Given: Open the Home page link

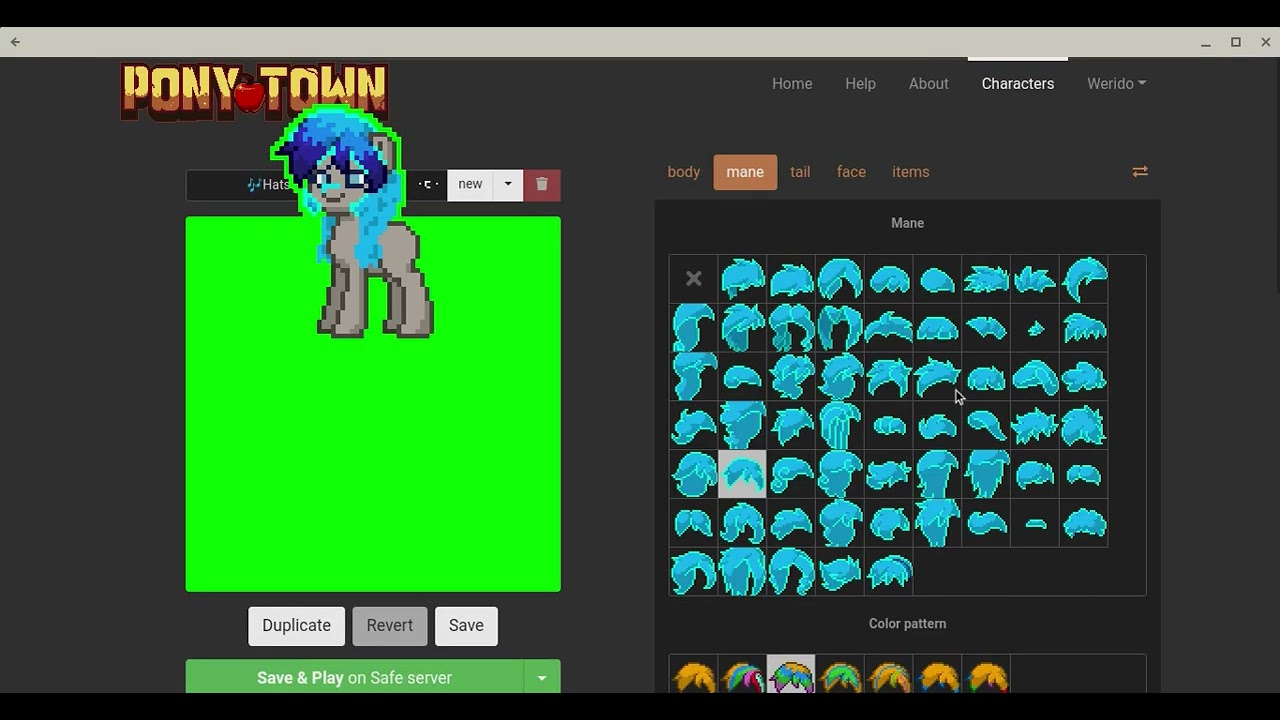Looking at the screenshot, I should click(792, 84).
